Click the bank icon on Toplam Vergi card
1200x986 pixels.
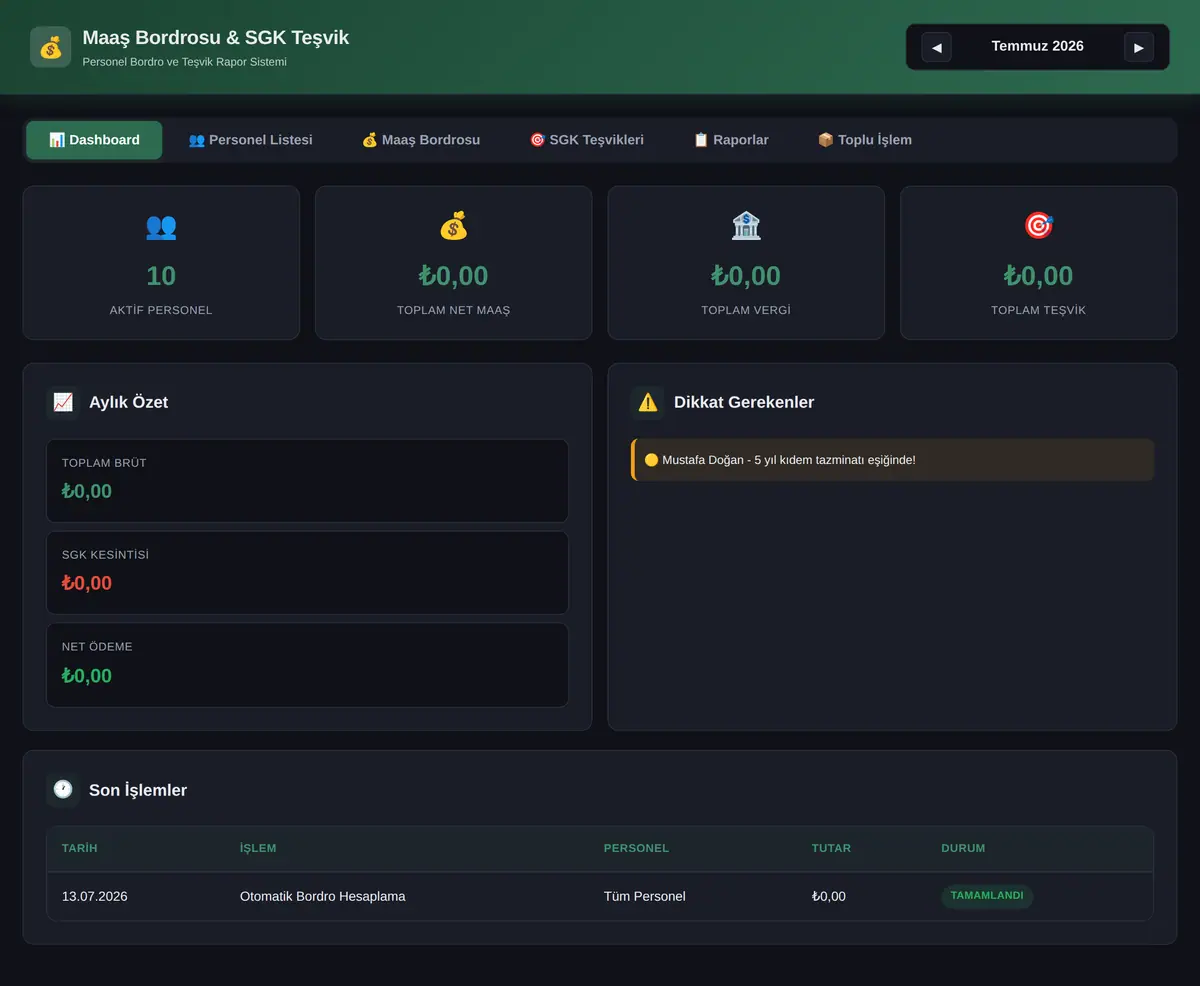[746, 226]
